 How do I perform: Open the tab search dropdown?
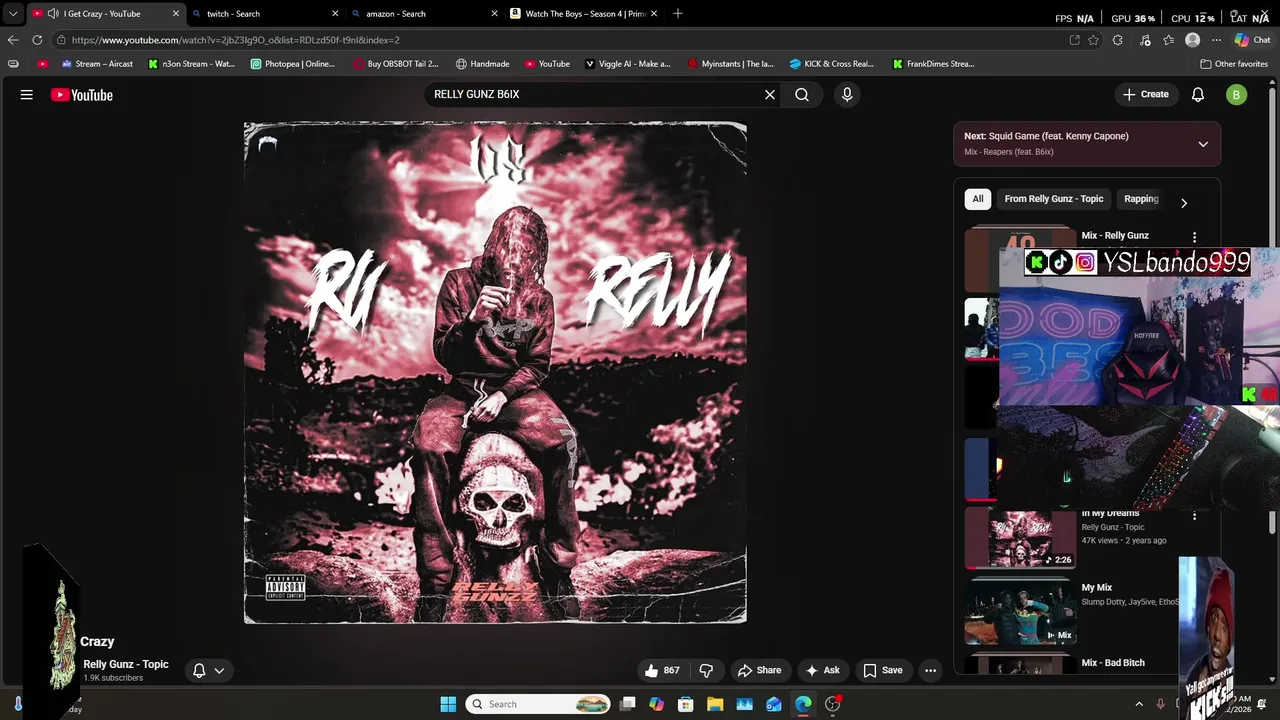point(12,14)
